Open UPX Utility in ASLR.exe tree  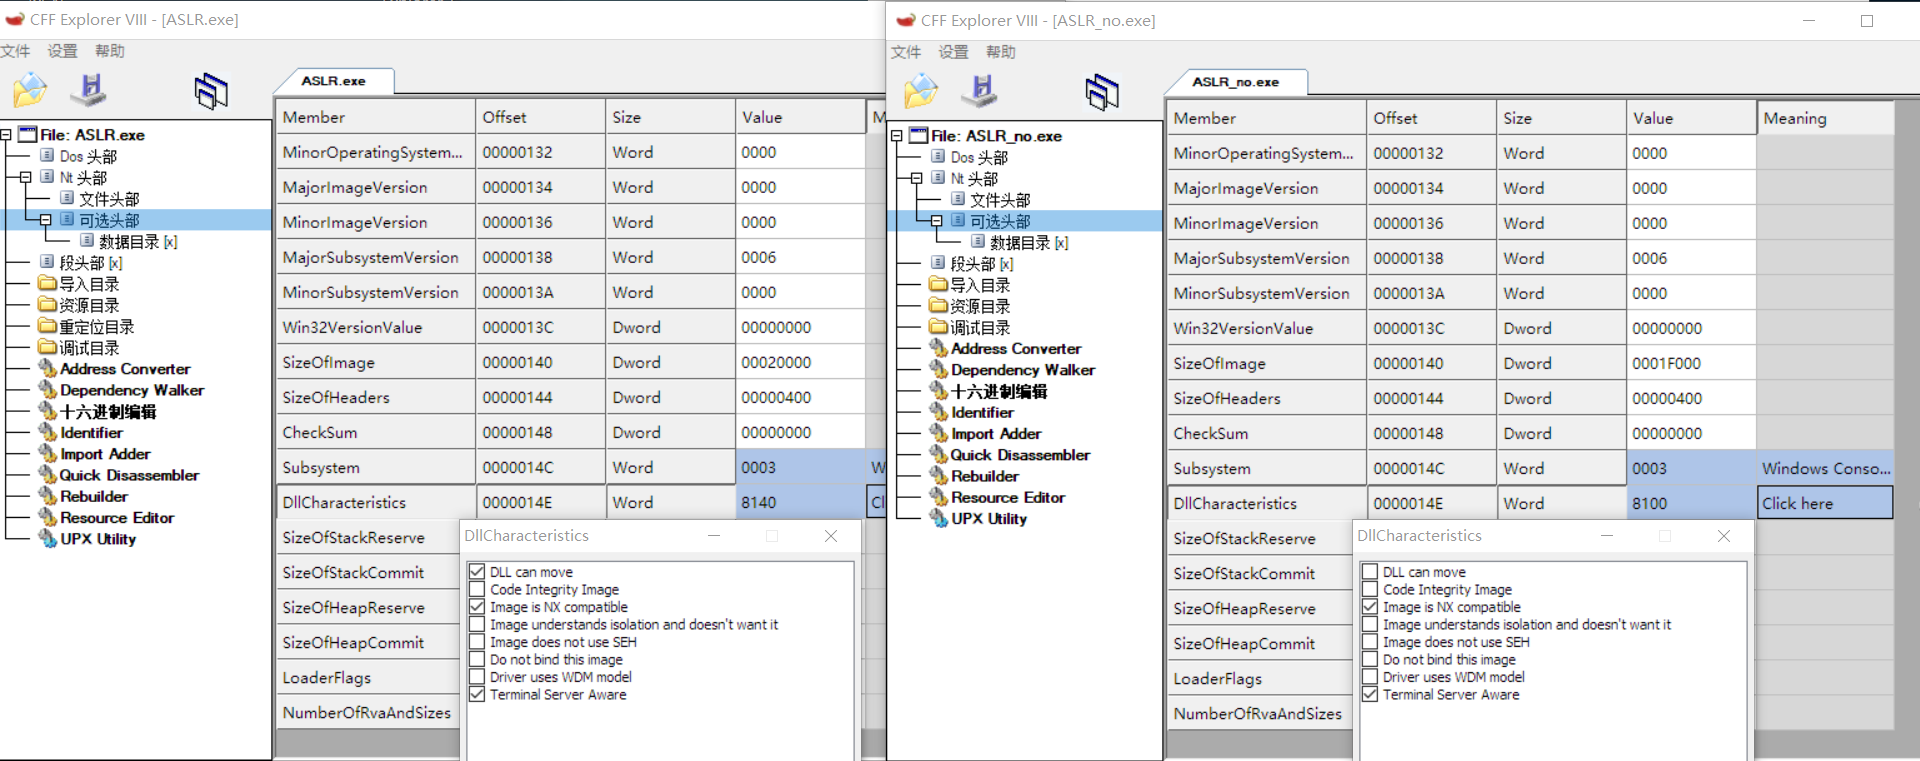coord(98,539)
